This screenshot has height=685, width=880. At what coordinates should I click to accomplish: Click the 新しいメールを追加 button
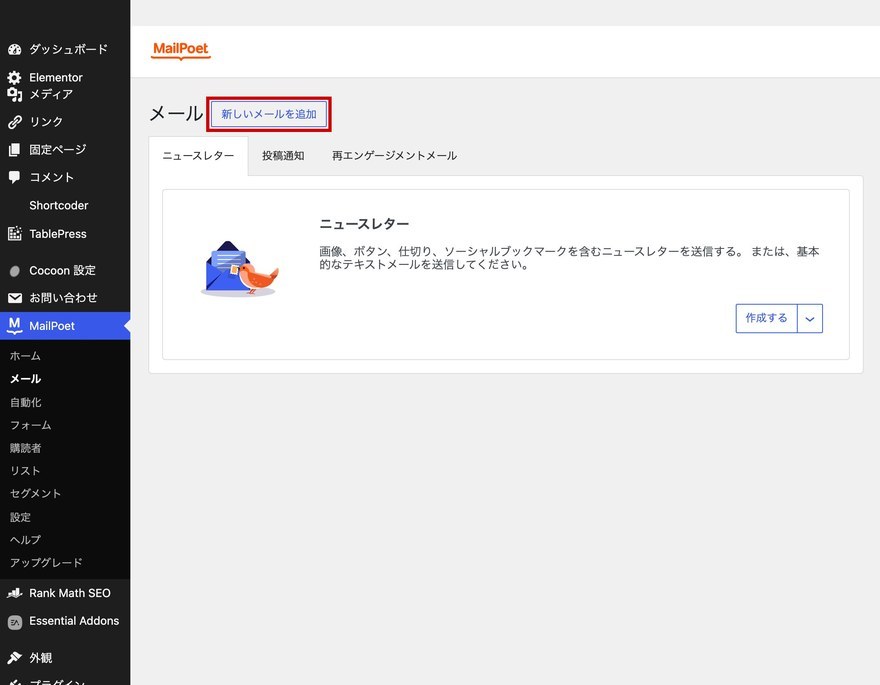(x=269, y=114)
